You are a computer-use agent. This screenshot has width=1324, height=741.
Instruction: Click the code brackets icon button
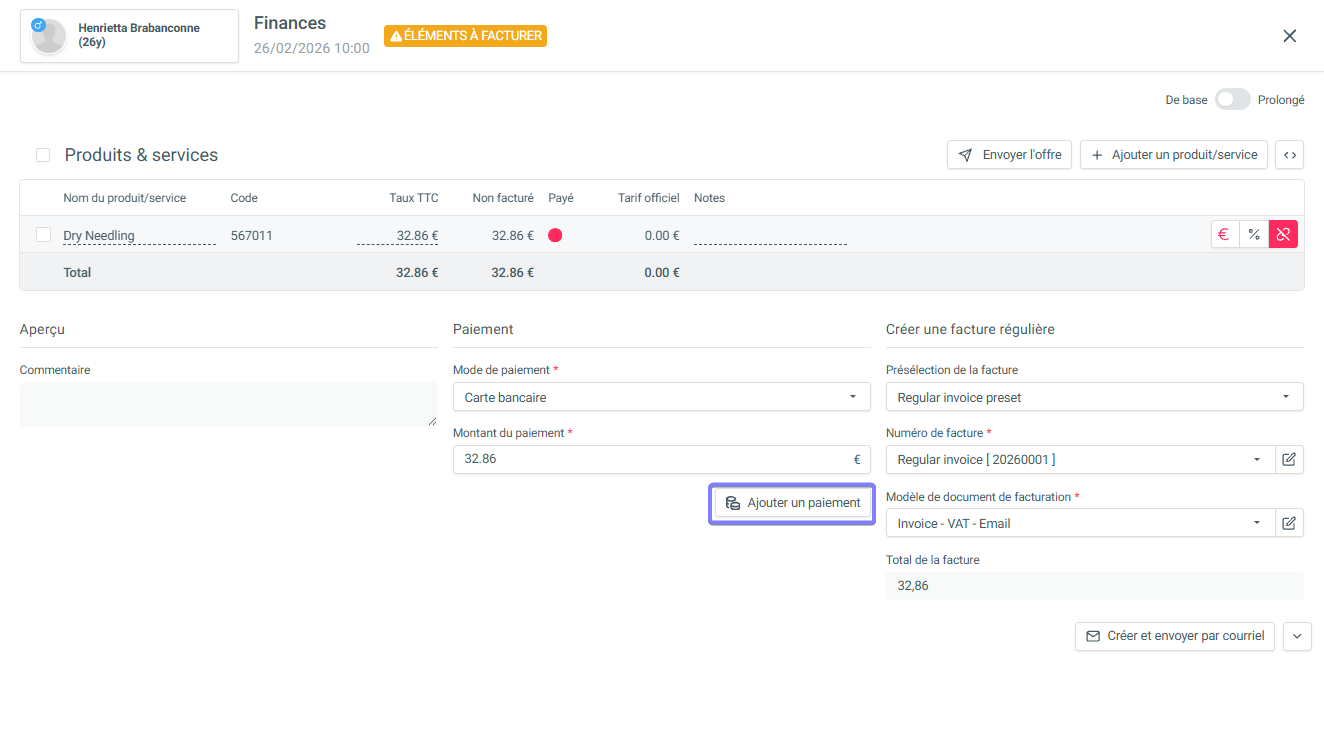[1290, 155]
